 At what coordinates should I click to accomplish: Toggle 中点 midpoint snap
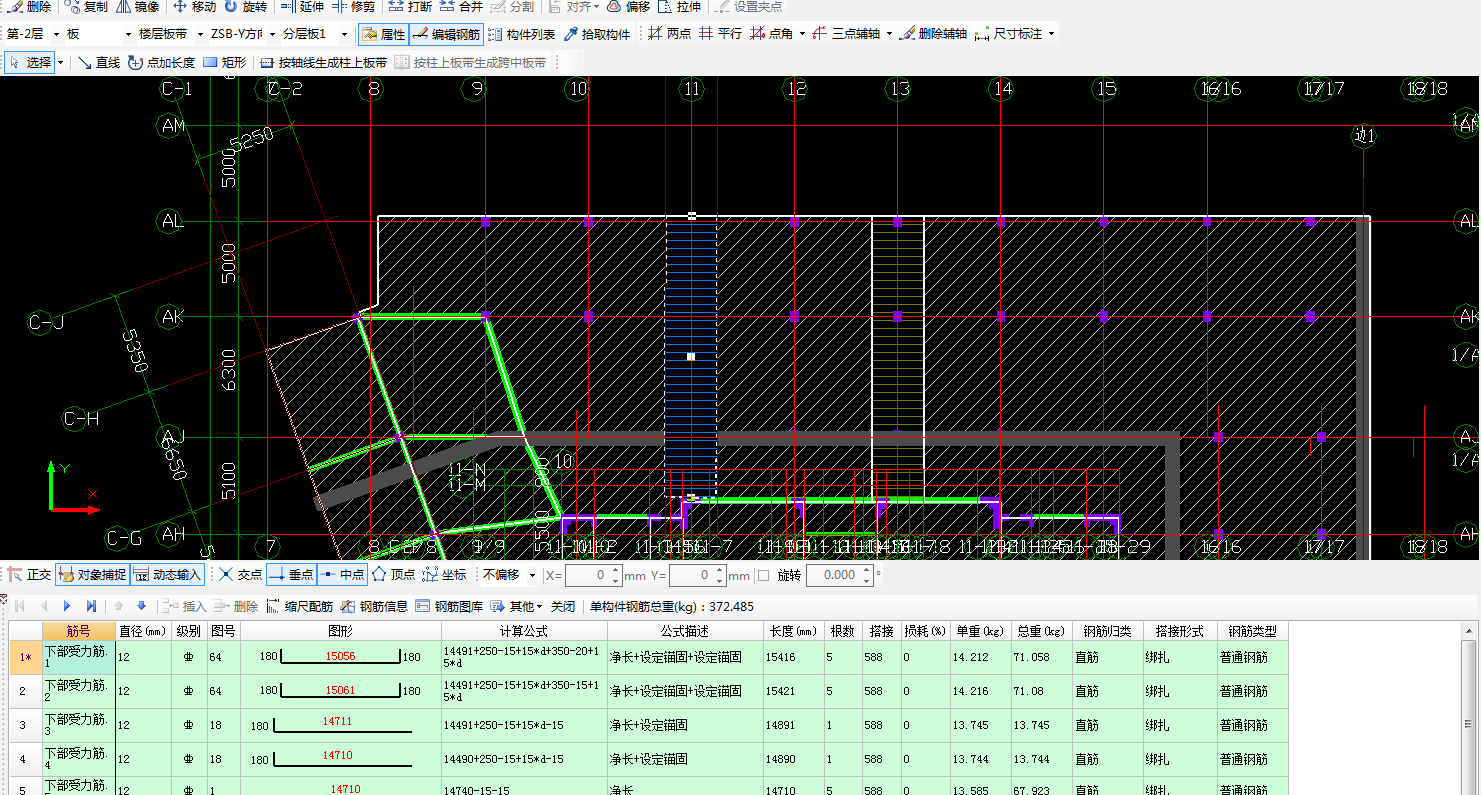click(343, 575)
